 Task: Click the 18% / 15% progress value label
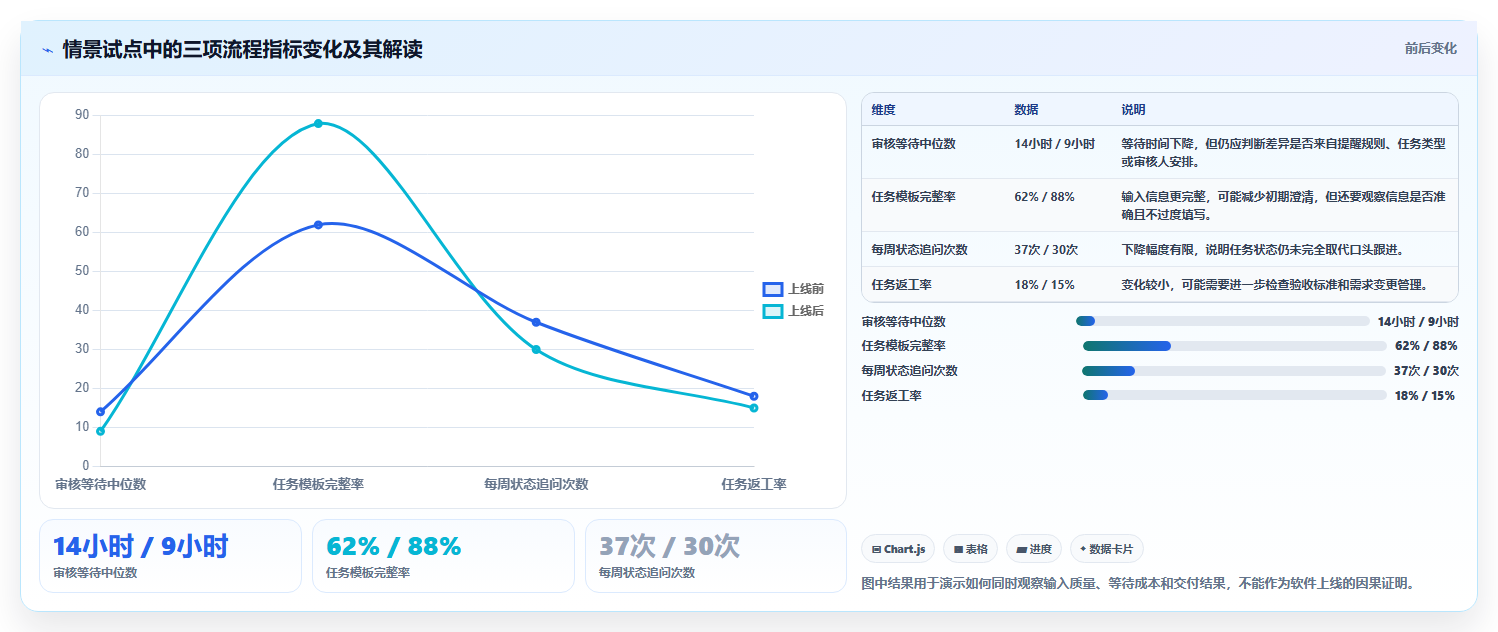tap(1425, 396)
